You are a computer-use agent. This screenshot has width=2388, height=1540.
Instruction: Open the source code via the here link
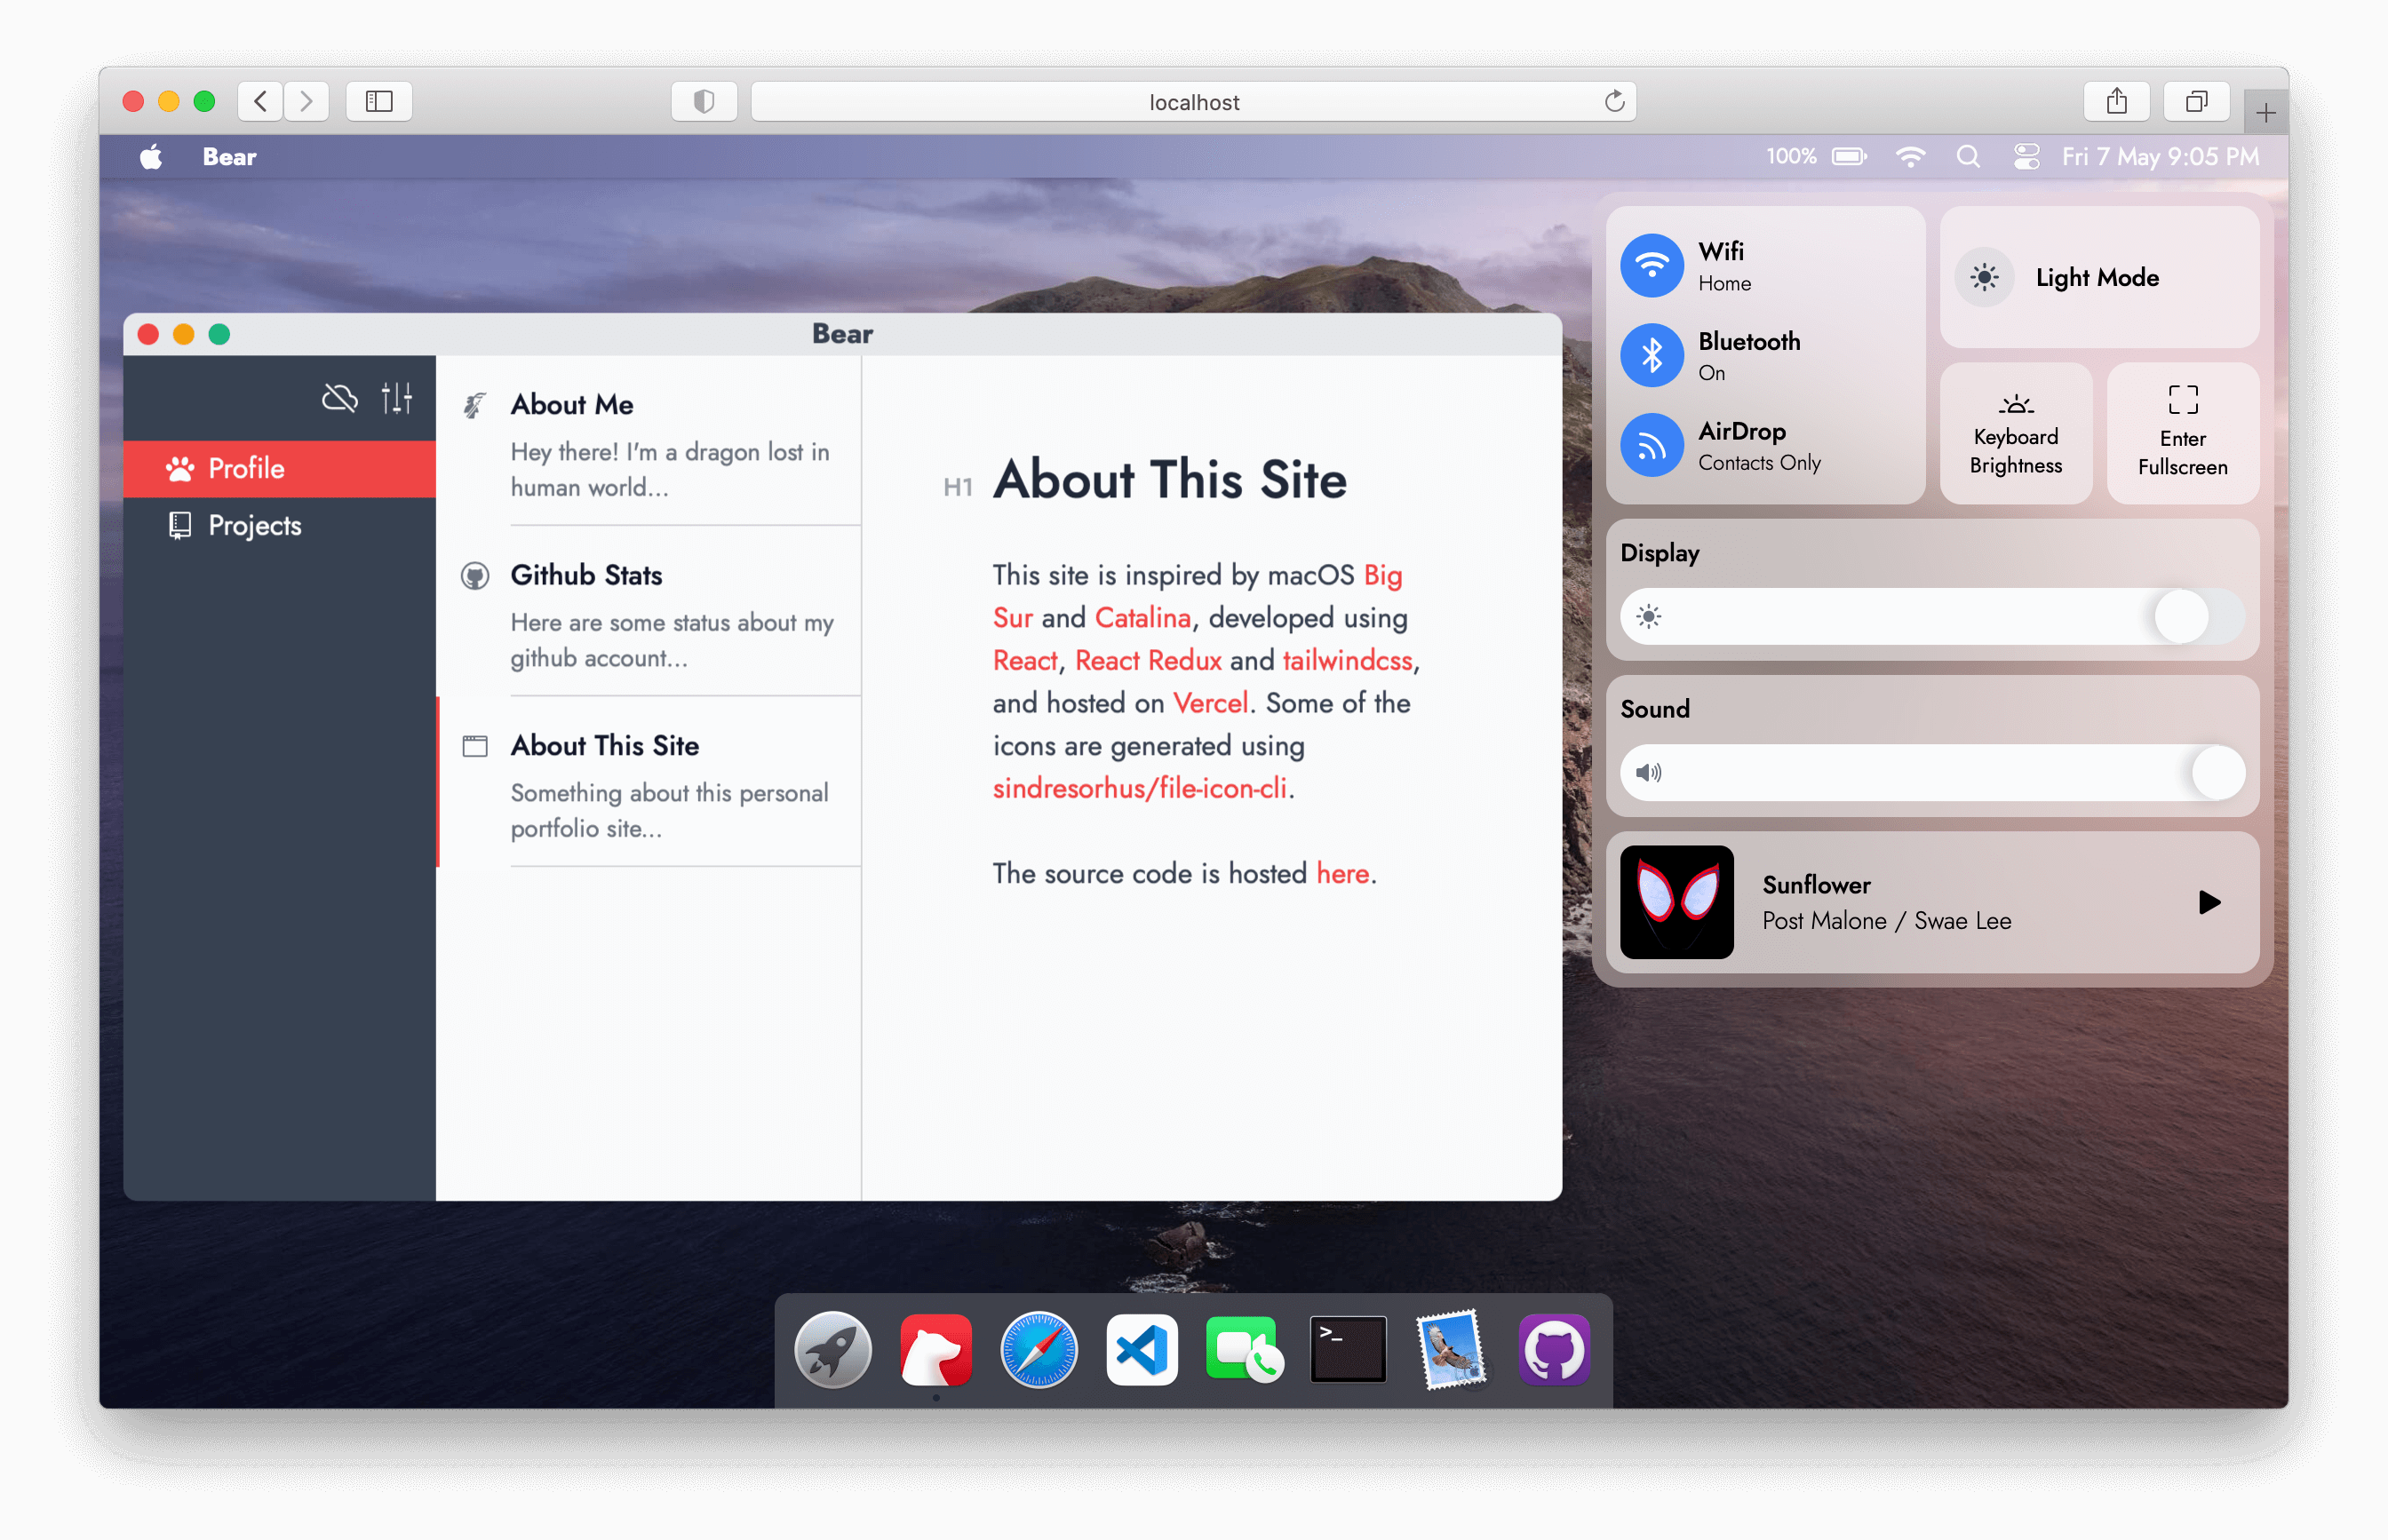coord(1343,873)
